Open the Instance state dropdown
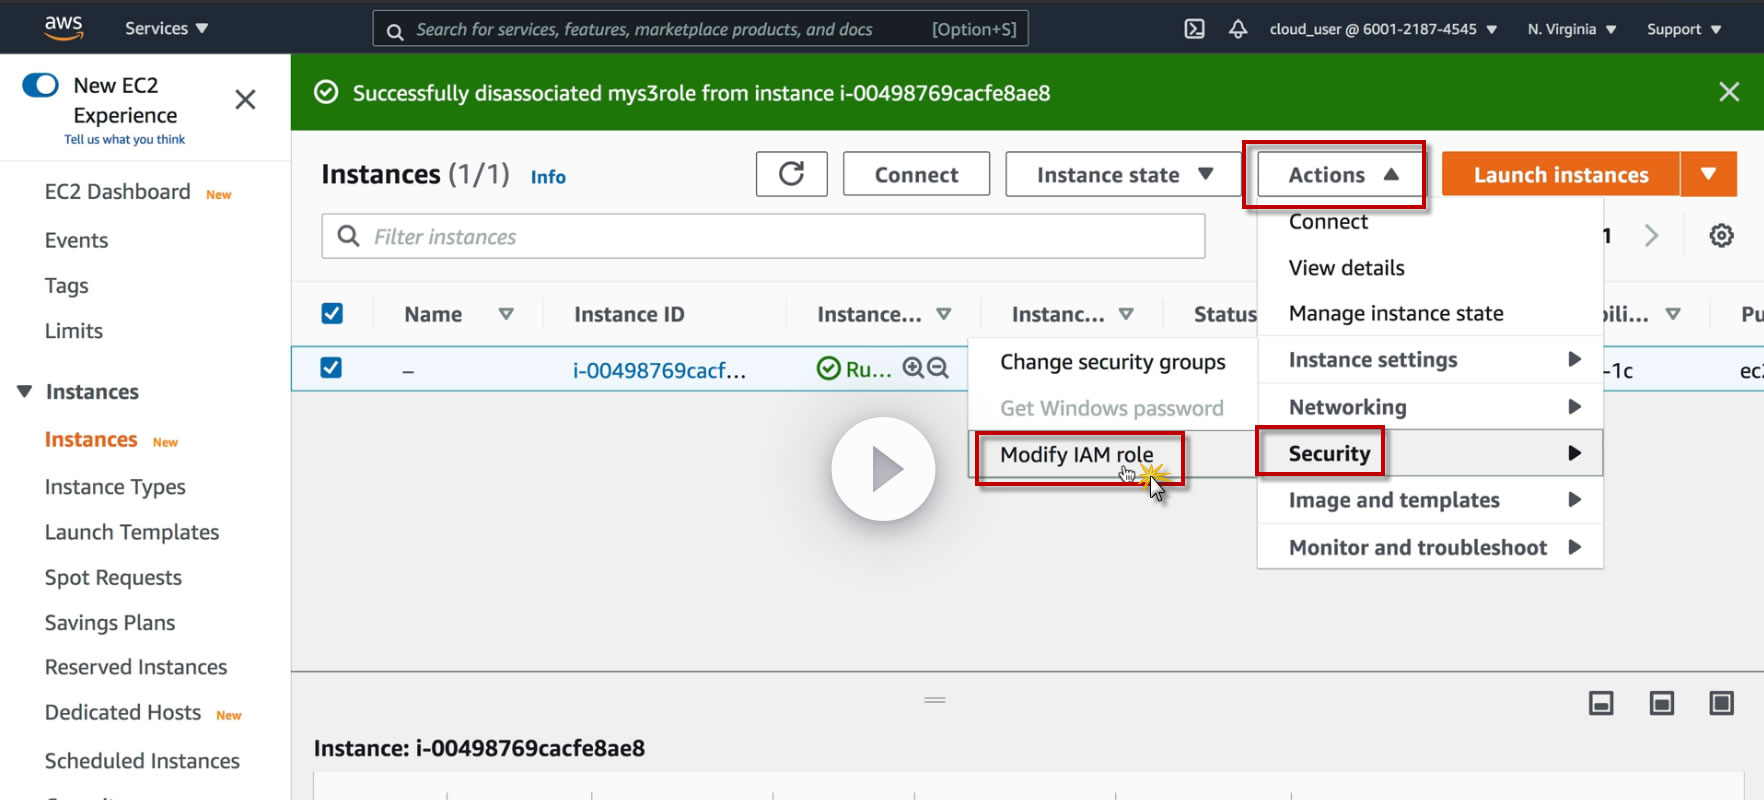The height and width of the screenshot is (800, 1764). click(1124, 174)
